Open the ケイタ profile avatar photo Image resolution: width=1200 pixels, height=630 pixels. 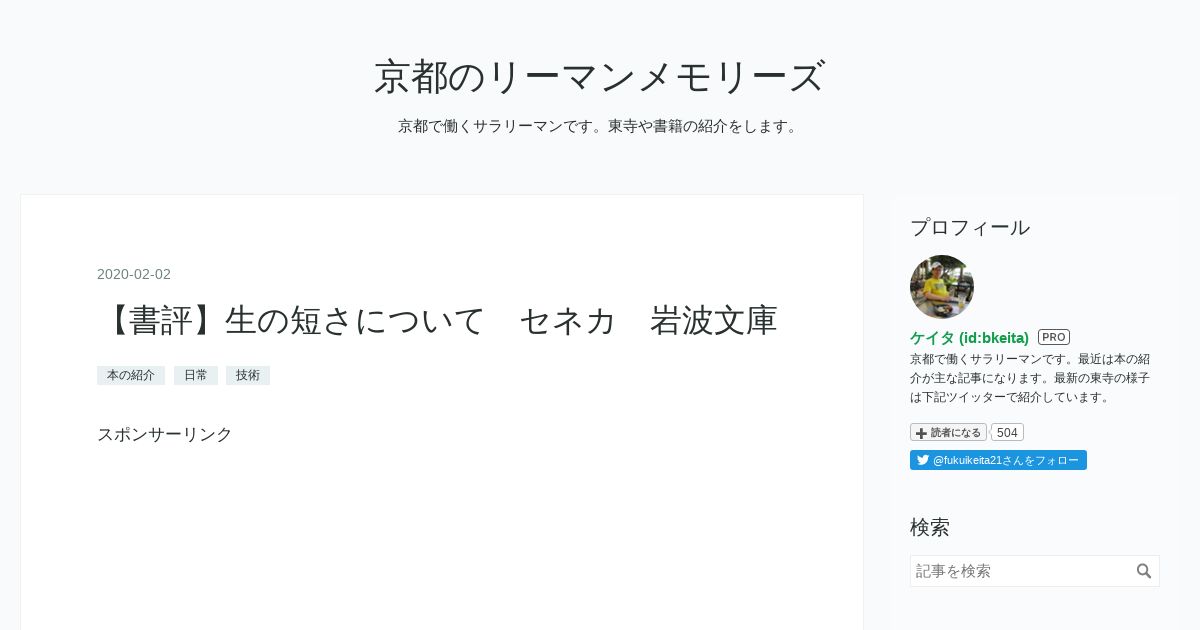942,287
